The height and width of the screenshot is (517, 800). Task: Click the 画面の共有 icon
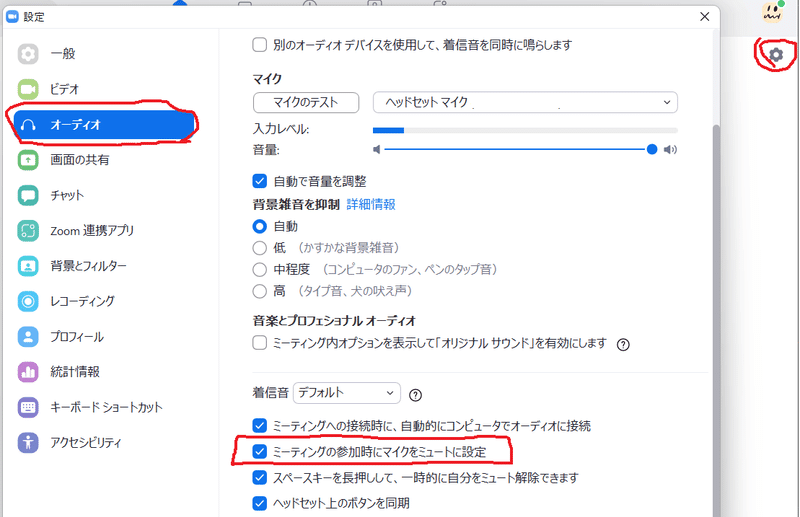pyautogui.click(x=28, y=160)
